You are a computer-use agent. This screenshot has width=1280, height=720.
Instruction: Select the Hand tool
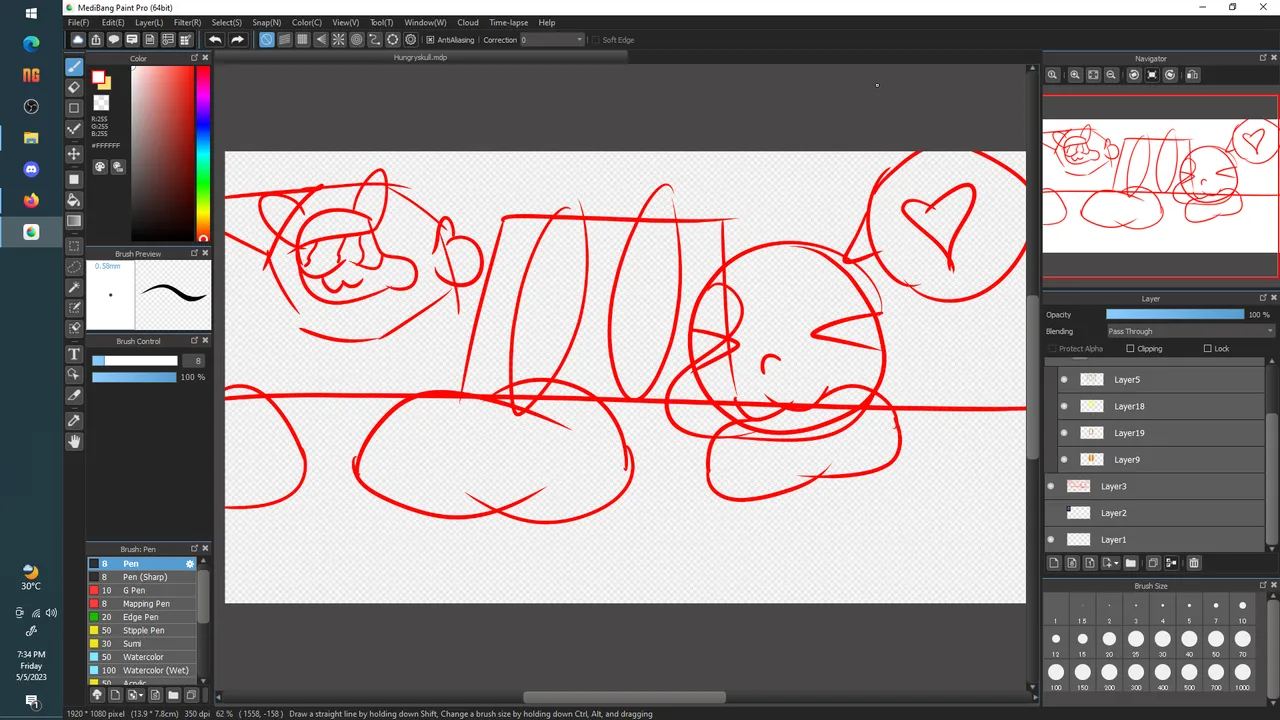pos(74,441)
